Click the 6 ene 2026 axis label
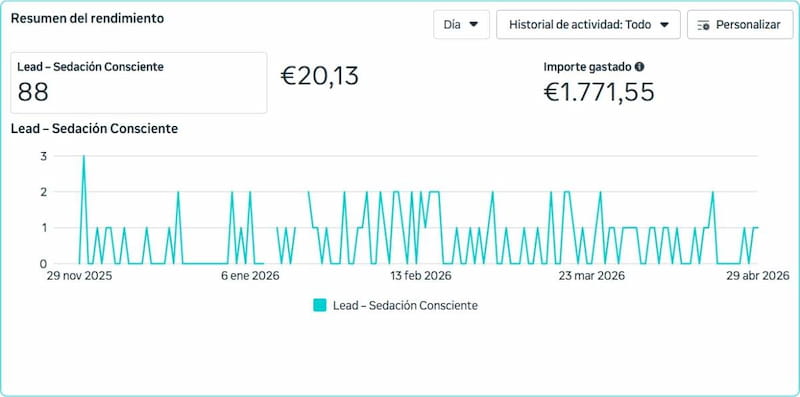The width and height of the screenshot is (800, 397). coord(250,276)
